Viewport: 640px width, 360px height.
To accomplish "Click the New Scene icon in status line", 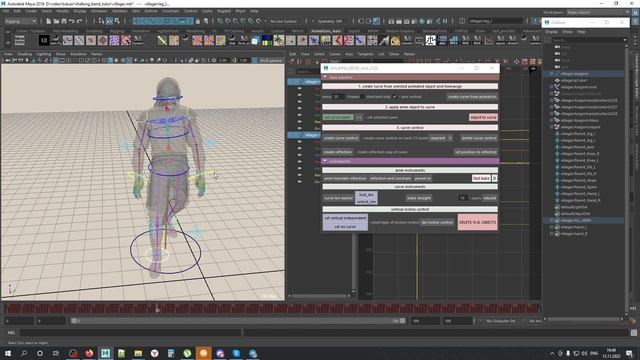I will point(48,21).
